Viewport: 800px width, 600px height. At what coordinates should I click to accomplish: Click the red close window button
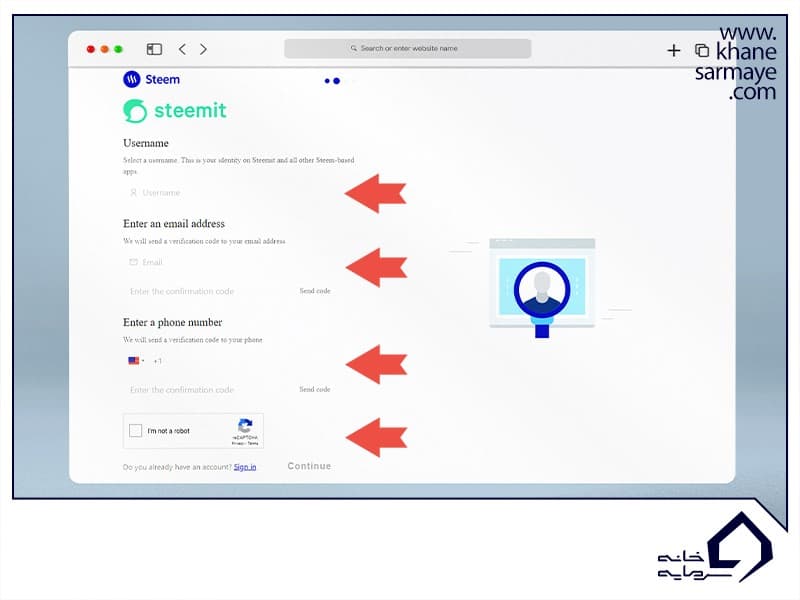(x=91, y=49)
